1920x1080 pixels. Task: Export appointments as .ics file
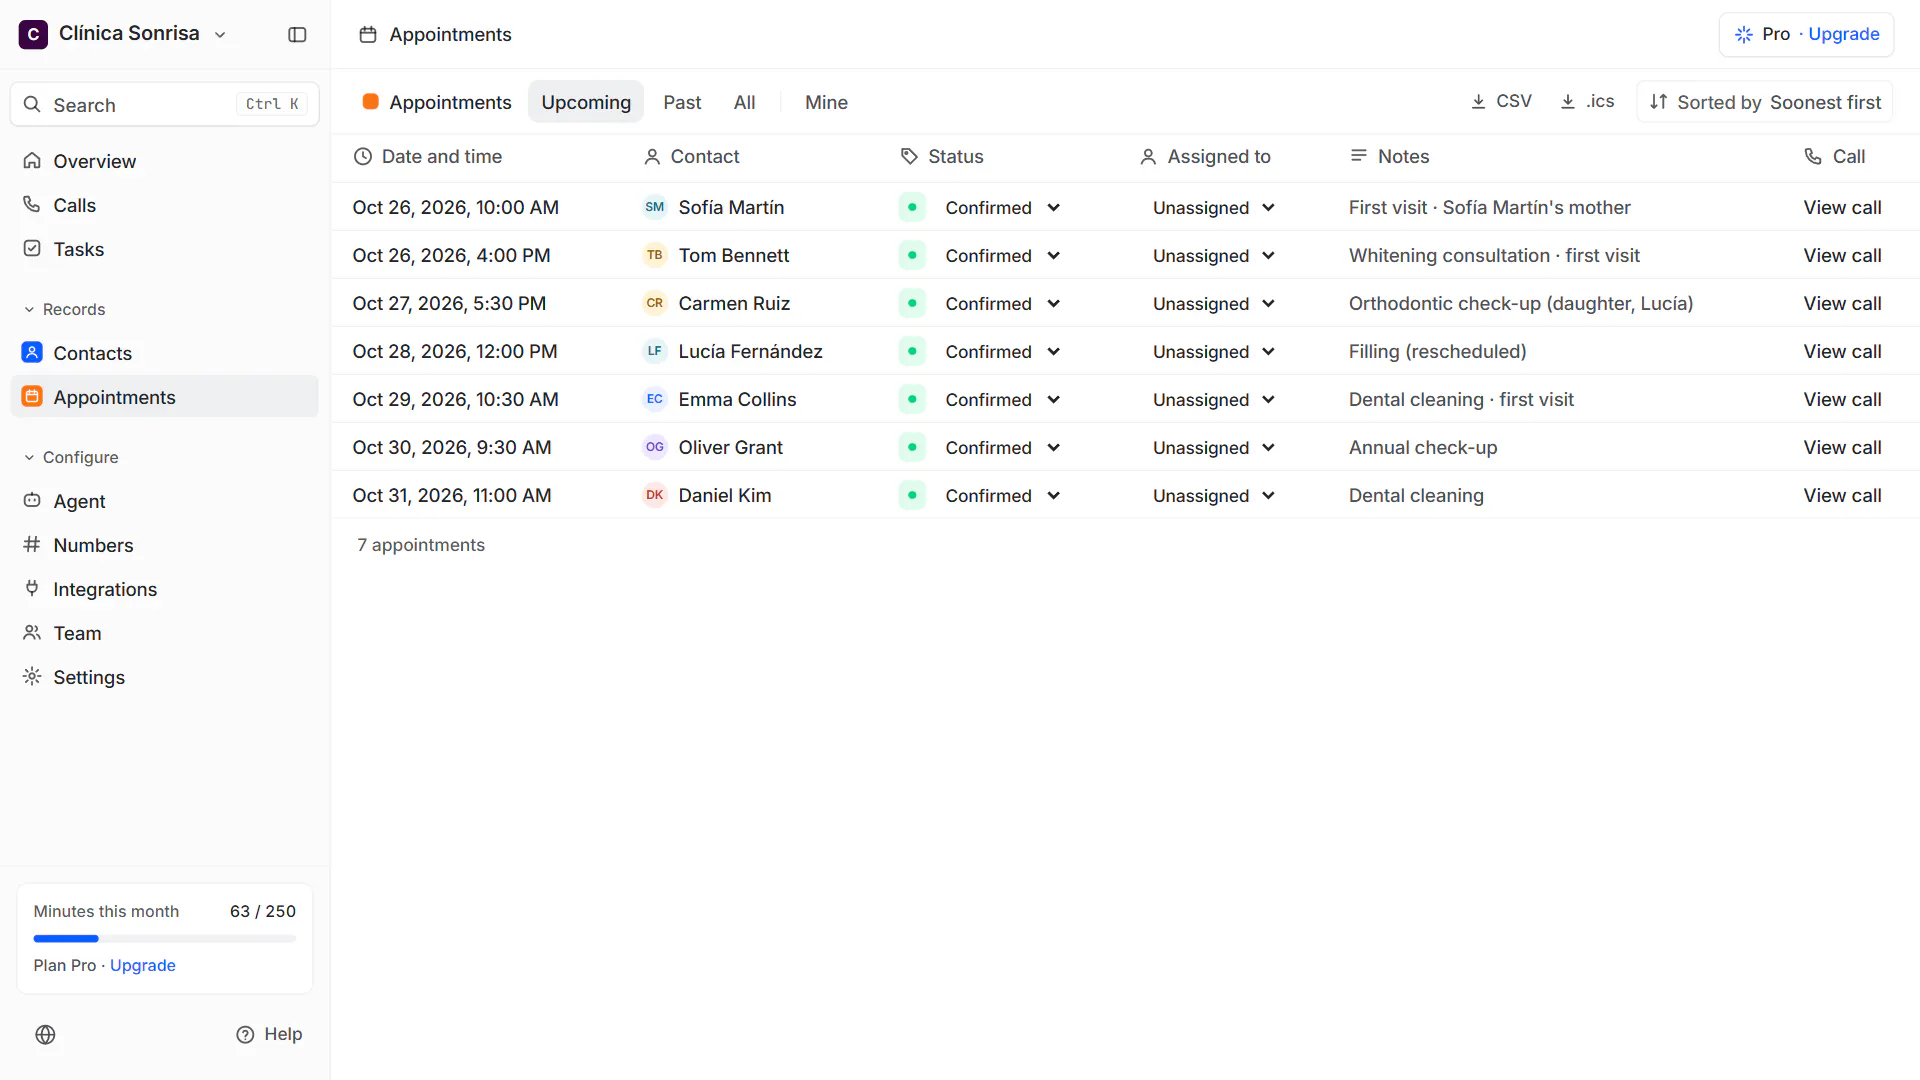pyautogui.click(x=1587, y=102)
